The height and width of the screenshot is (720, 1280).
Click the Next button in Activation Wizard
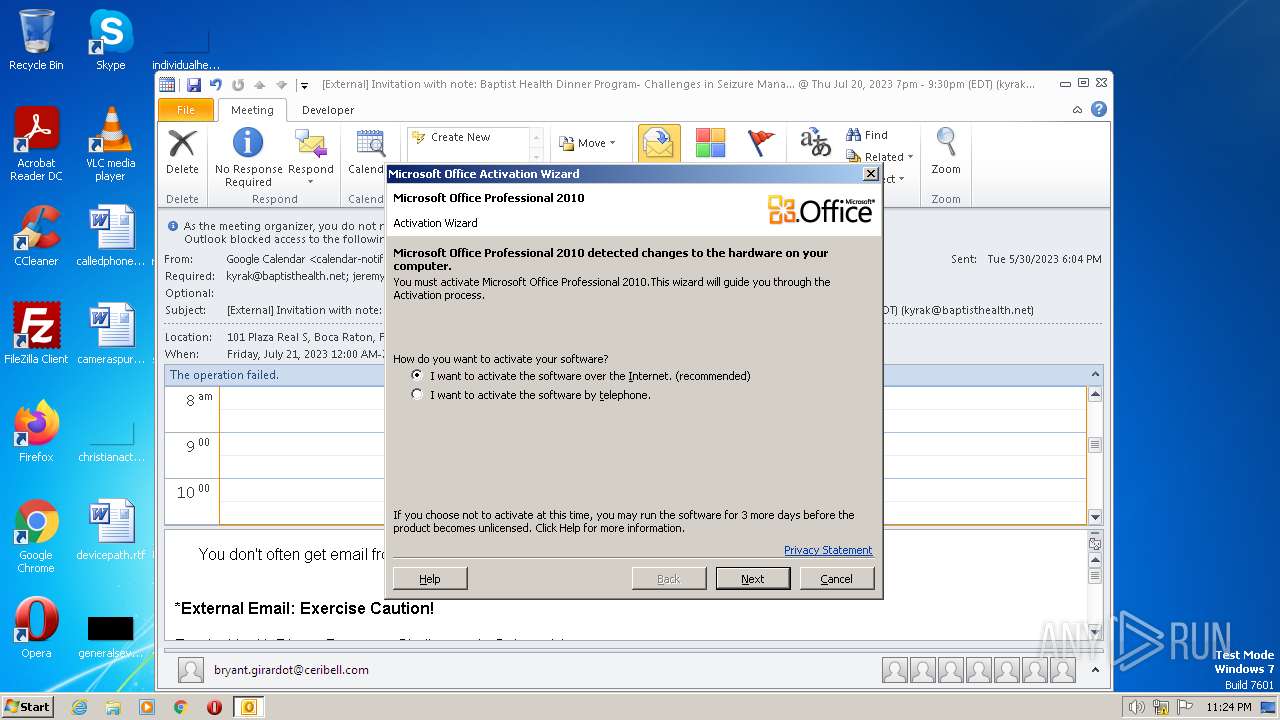click(x=753, y=579)
